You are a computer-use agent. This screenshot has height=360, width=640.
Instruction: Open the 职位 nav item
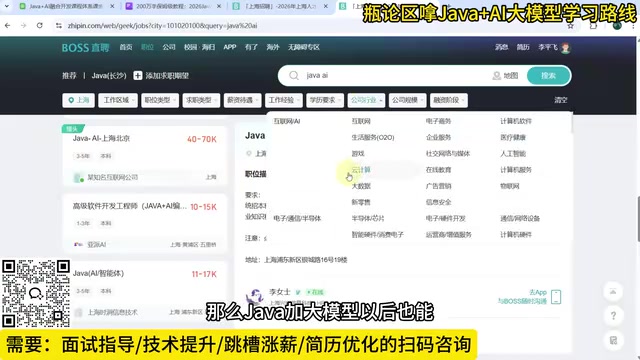[x=147, y=47]
